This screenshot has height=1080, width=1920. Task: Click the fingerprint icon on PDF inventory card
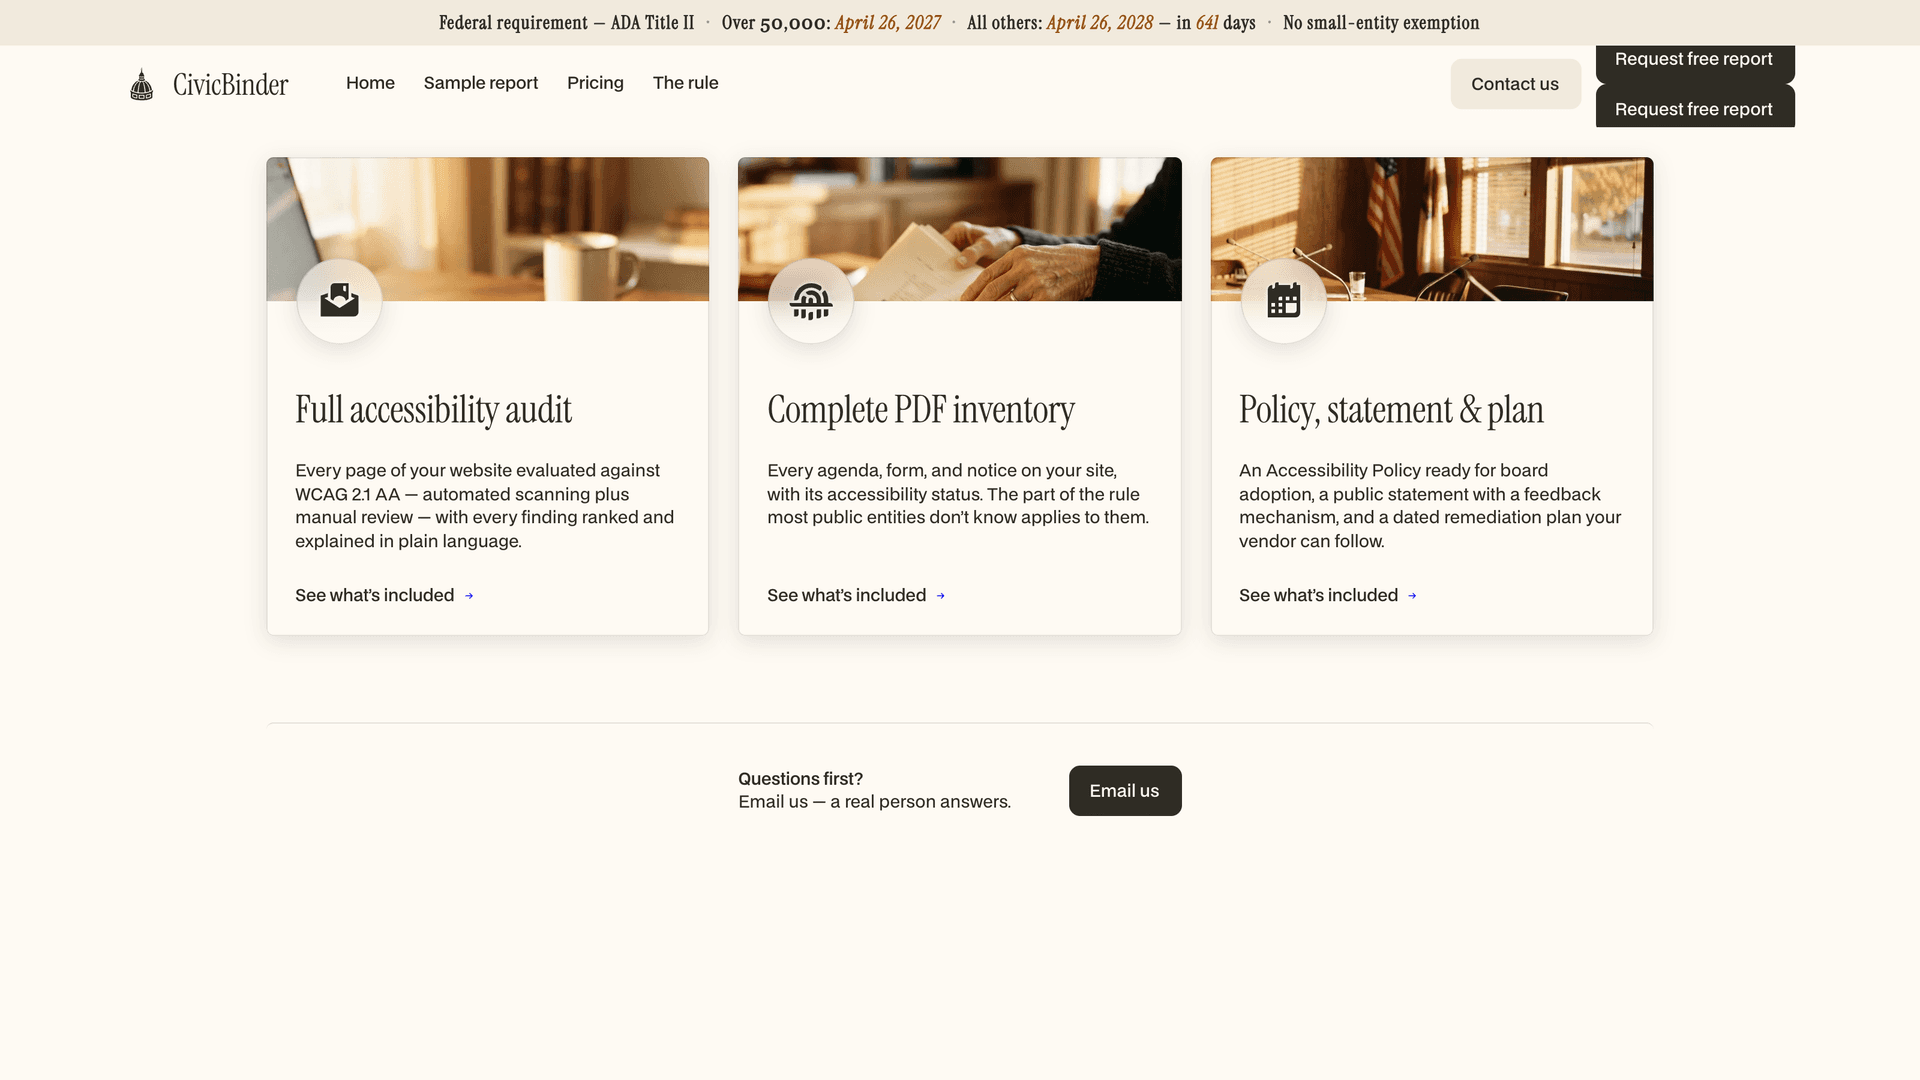pos(811,301)
